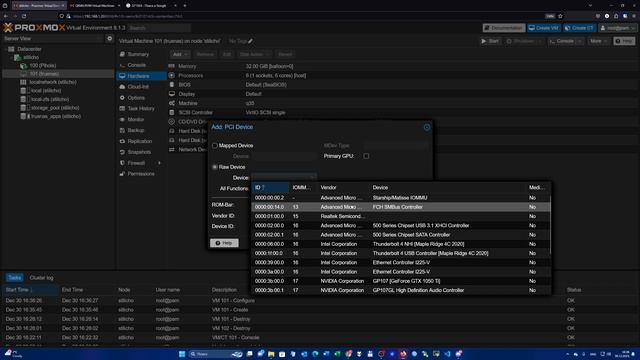Choose the Starship/Matisse IOMMU device

pos(401,198)
